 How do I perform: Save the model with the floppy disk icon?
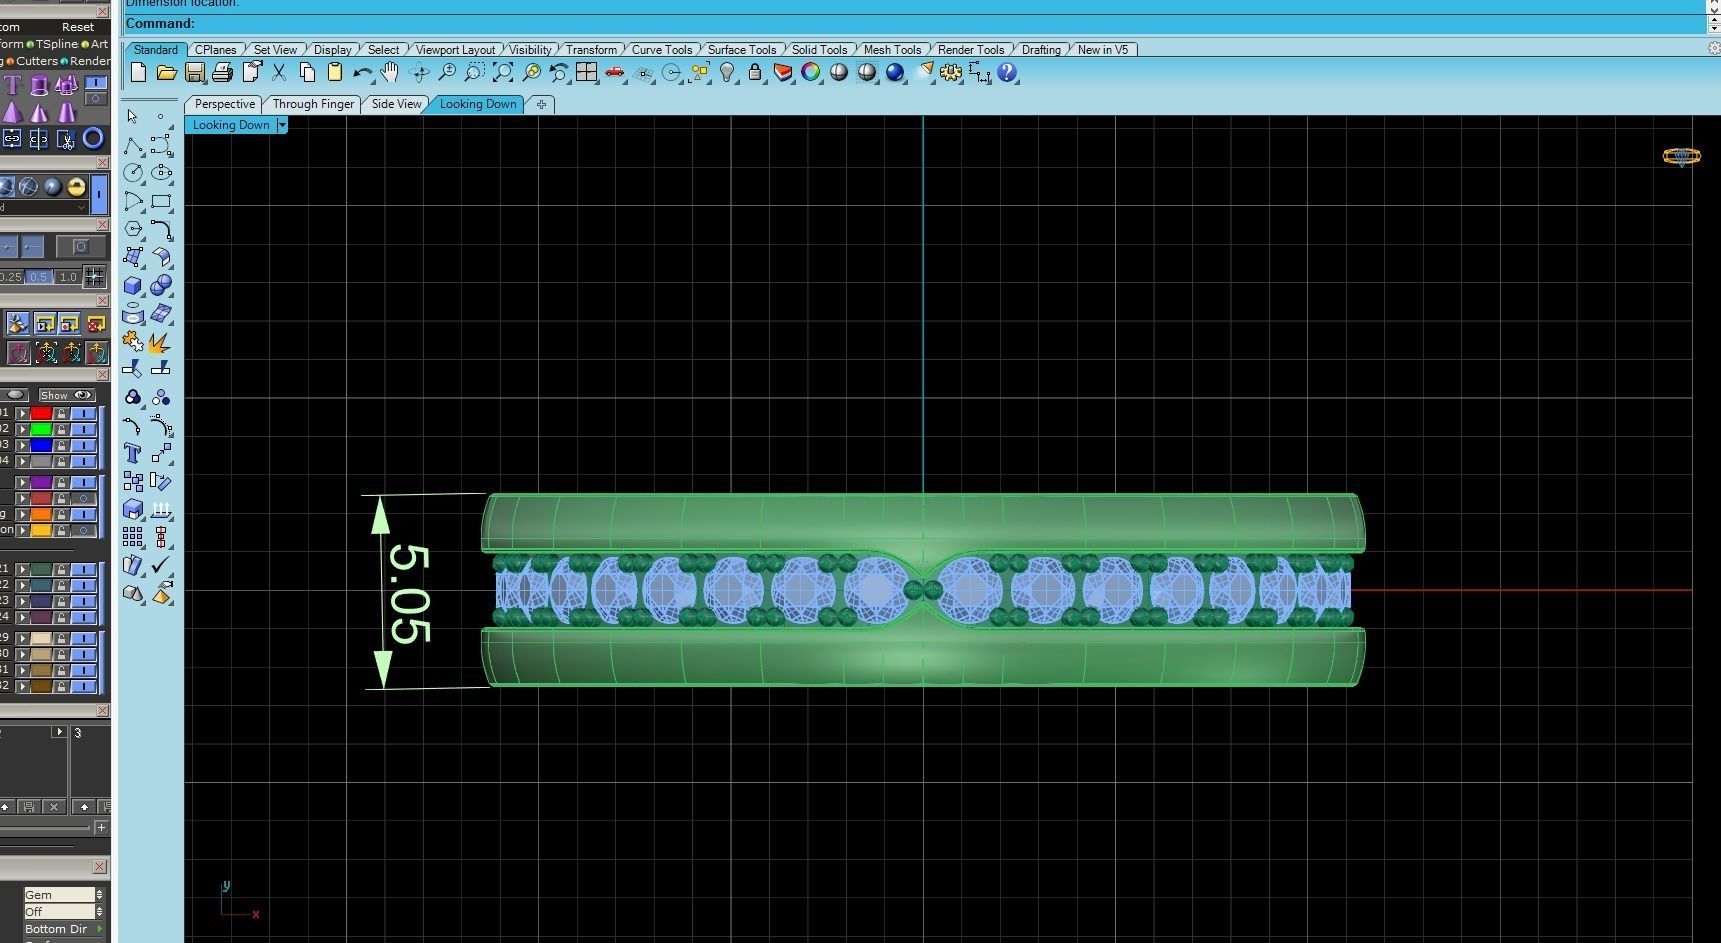195,72
